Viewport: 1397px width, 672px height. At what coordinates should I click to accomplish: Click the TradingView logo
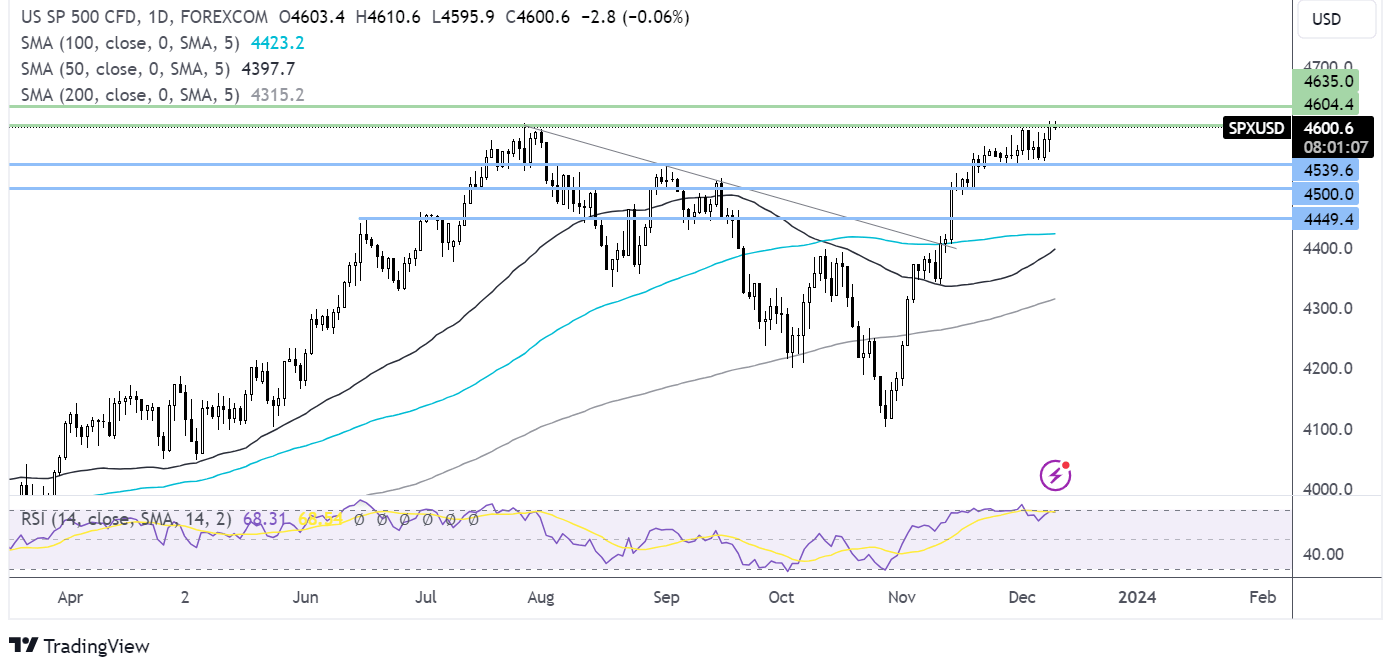(79, 646)
